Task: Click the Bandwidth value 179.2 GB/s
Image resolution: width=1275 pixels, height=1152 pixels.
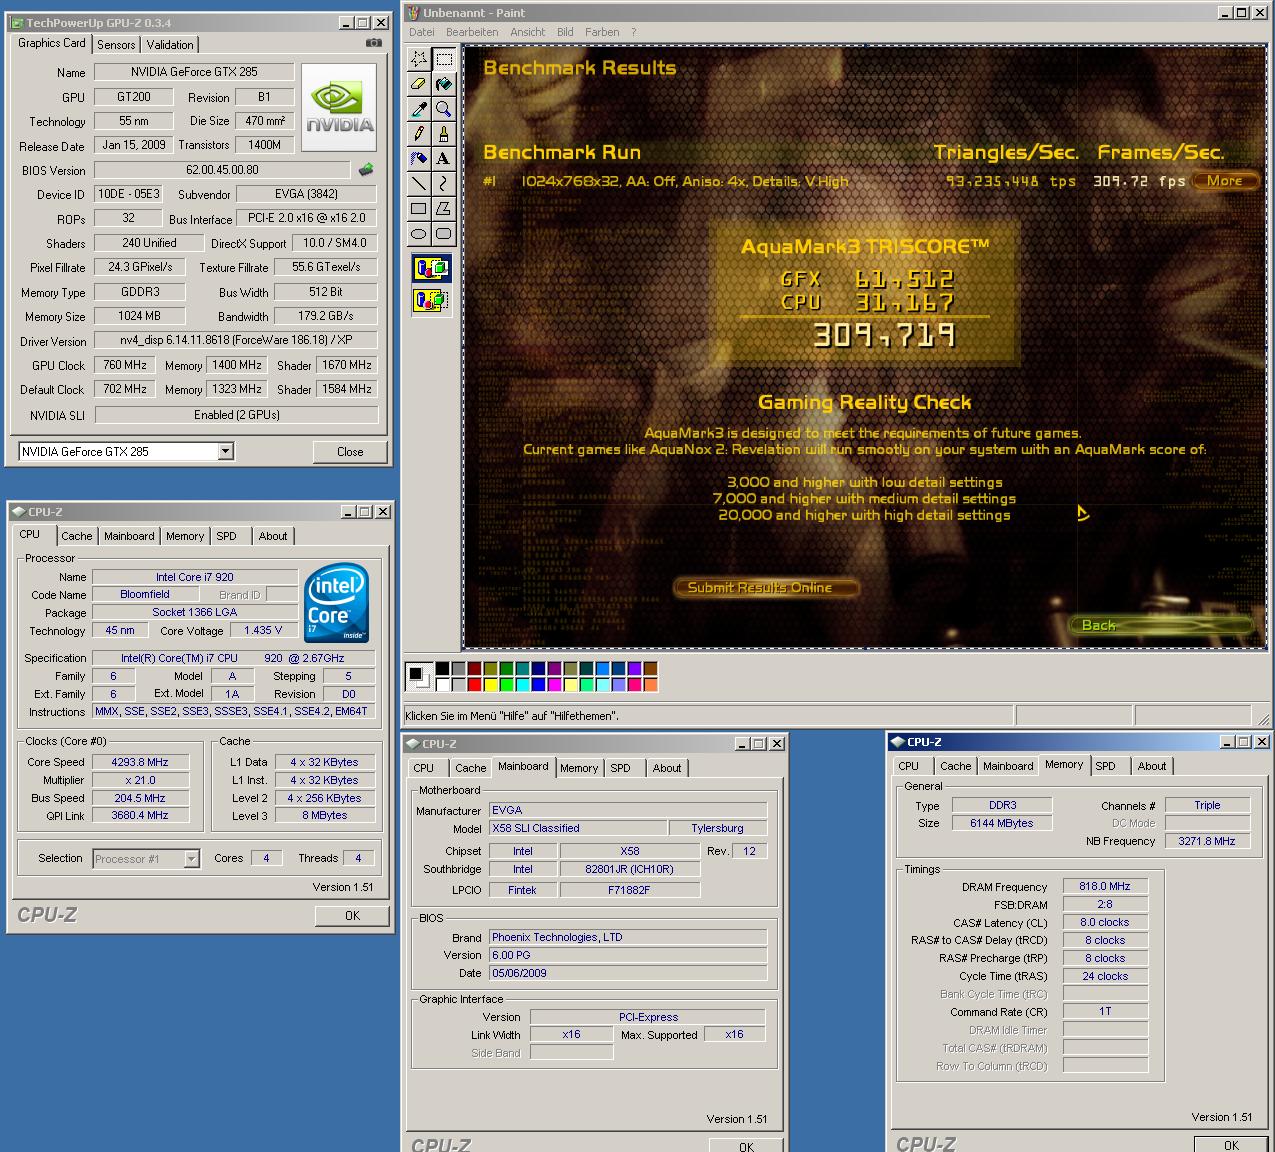Action: (326, 316)
